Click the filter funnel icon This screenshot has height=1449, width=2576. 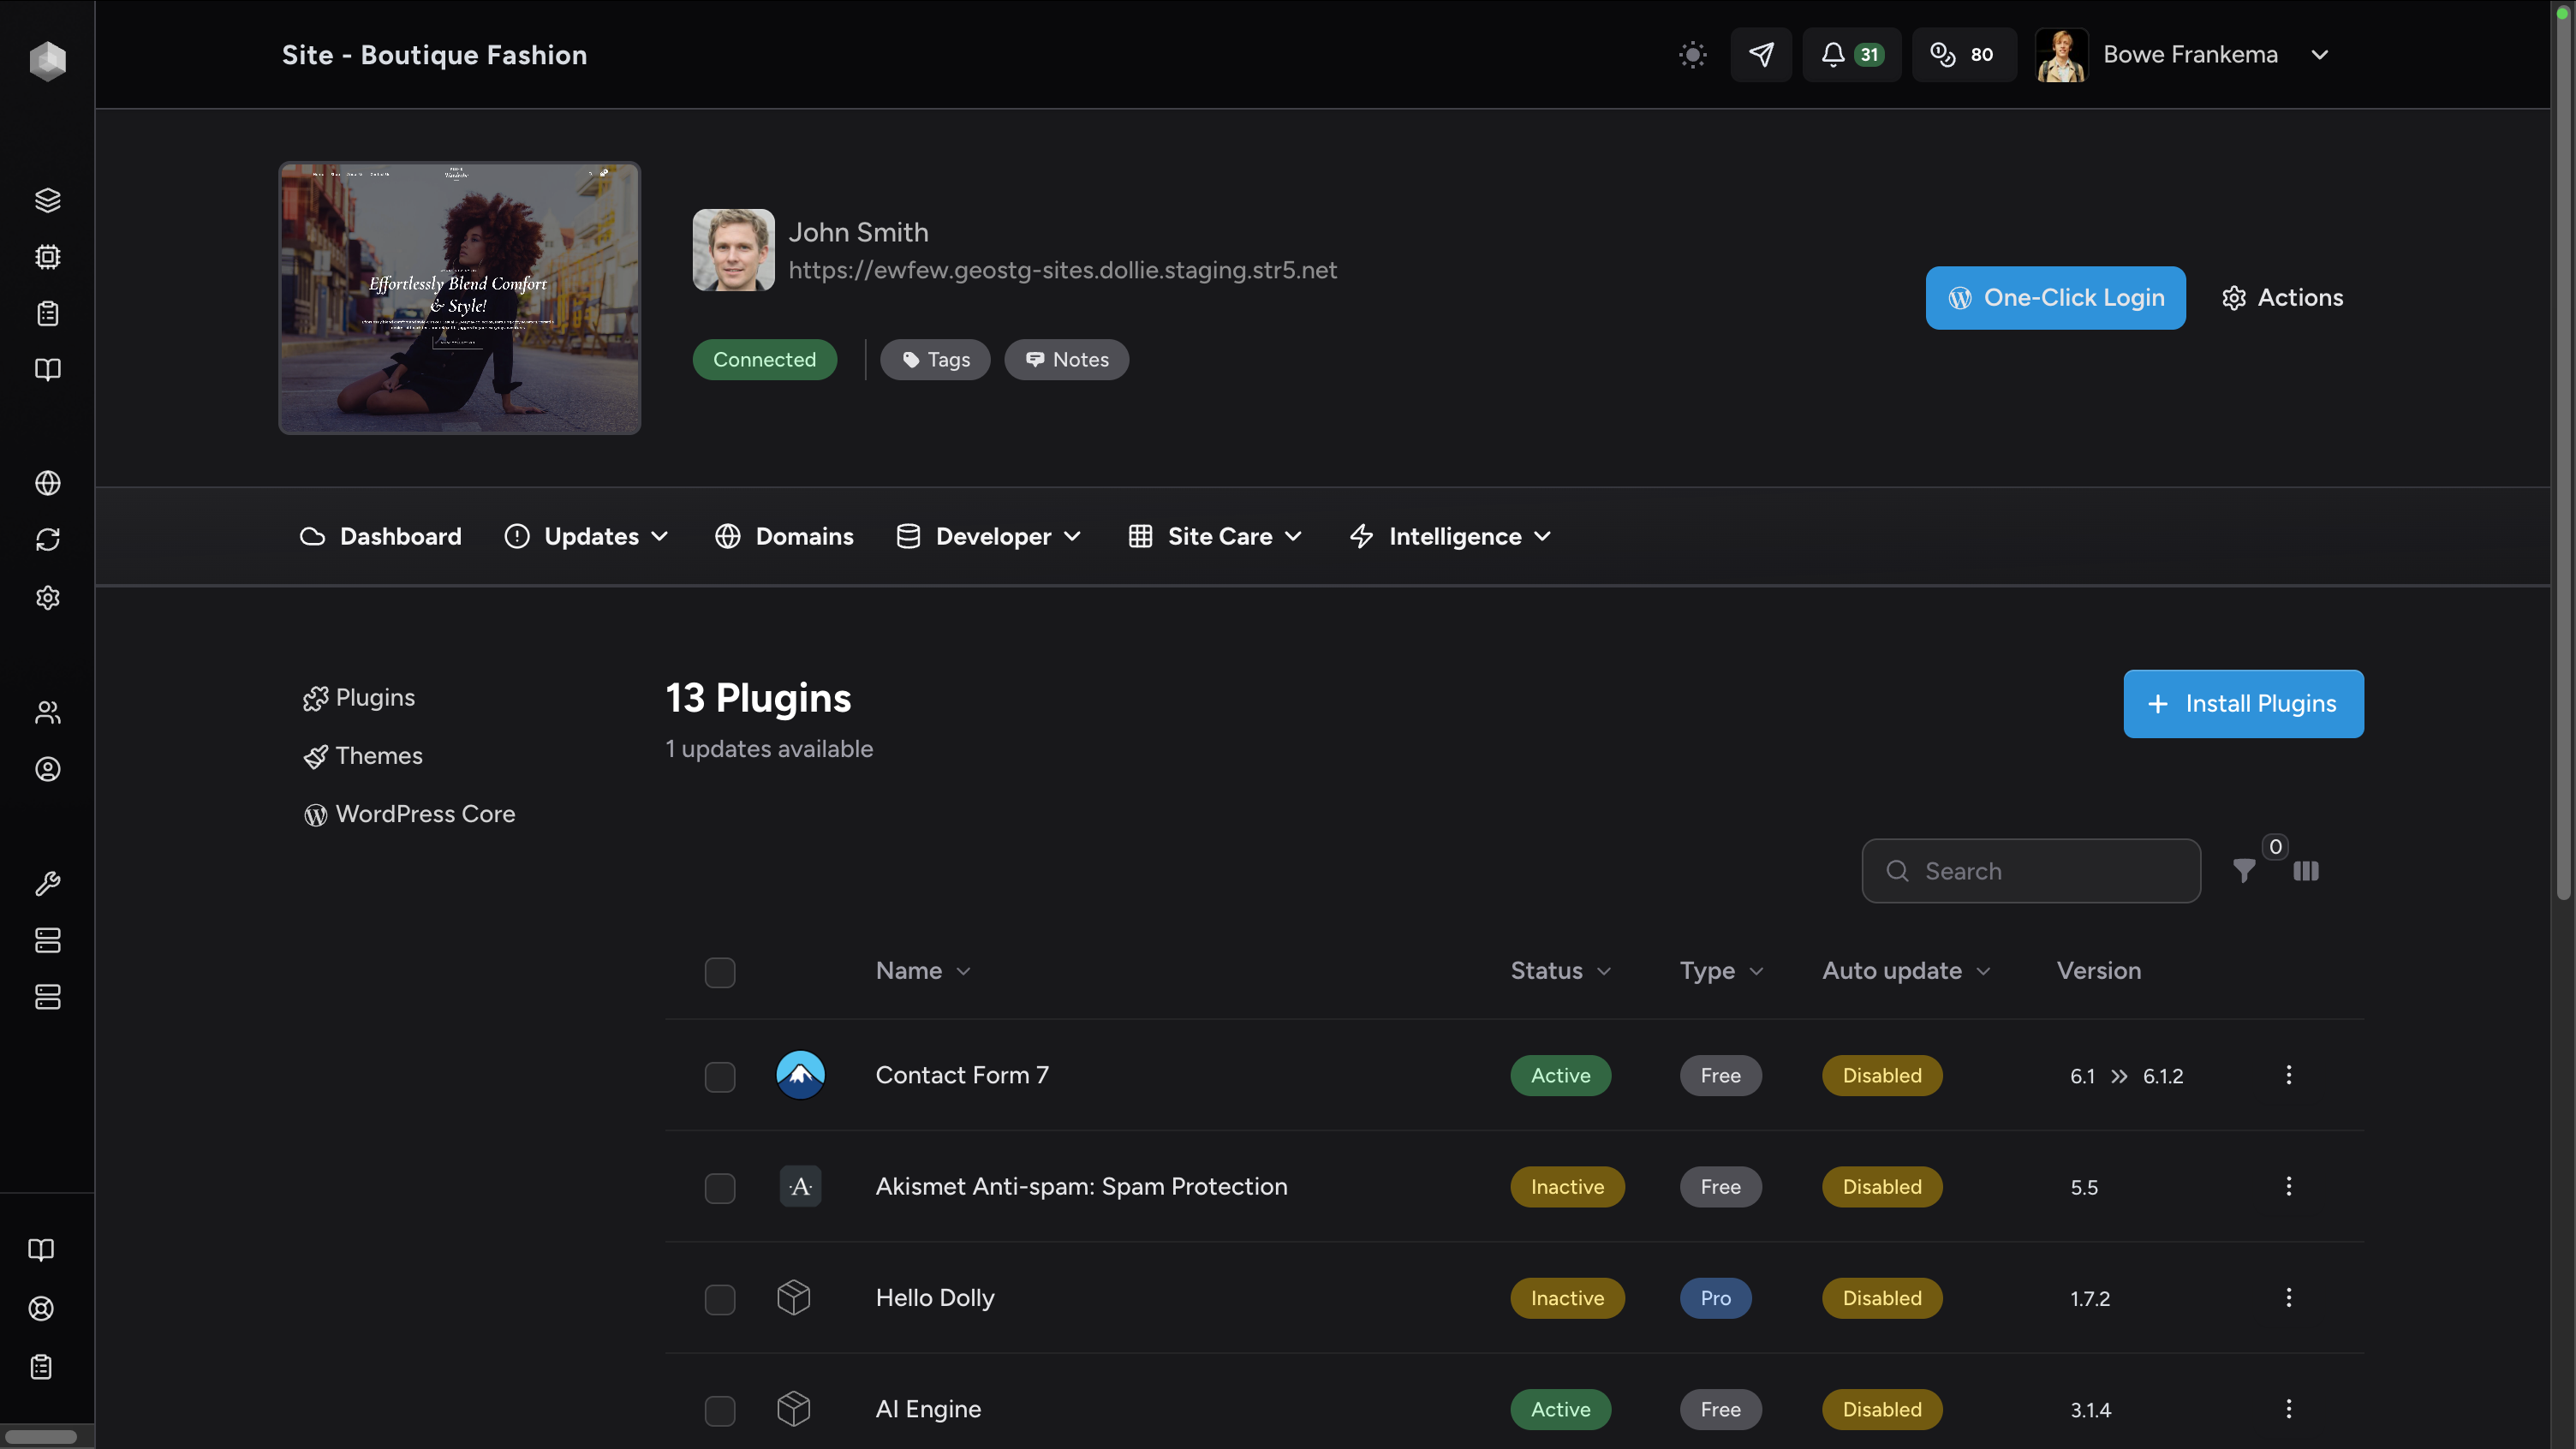click(2243, 871)
